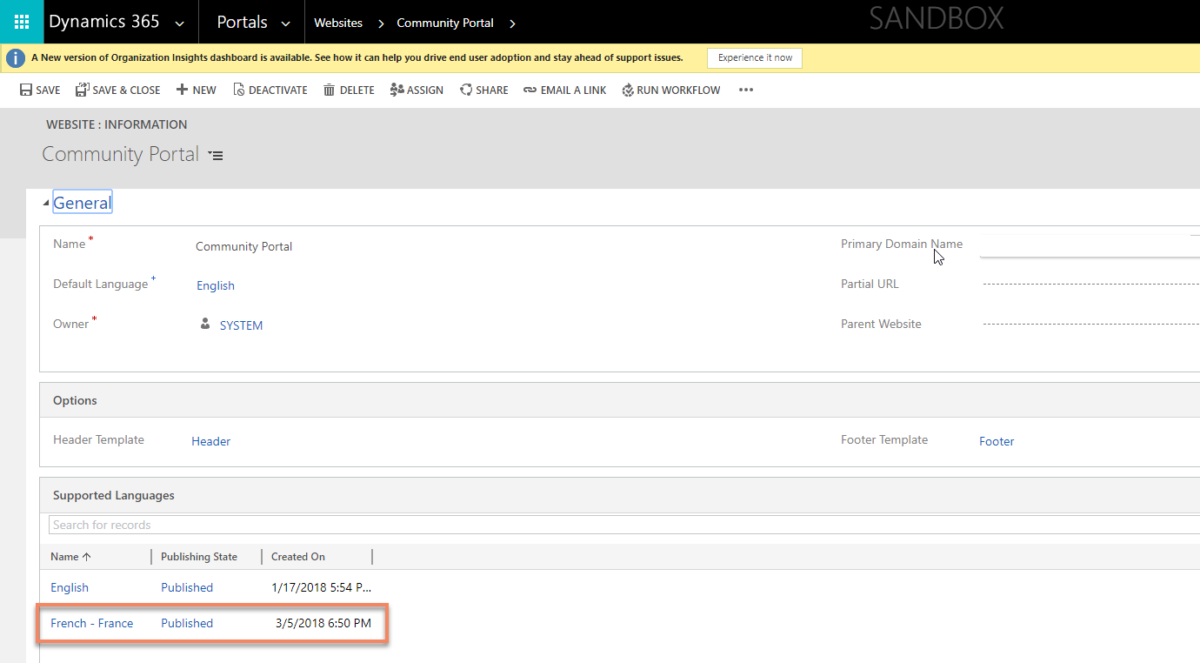Image resolution: width=1200 pixels, height=663 pixels.
Task: Click the Community Portal name field value
Action: 244,246
